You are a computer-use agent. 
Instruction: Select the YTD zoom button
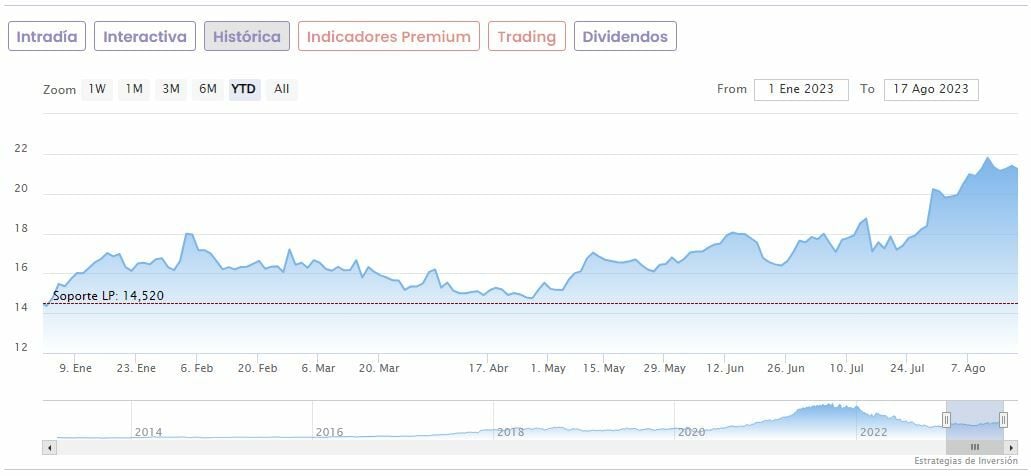coord(244,89)
